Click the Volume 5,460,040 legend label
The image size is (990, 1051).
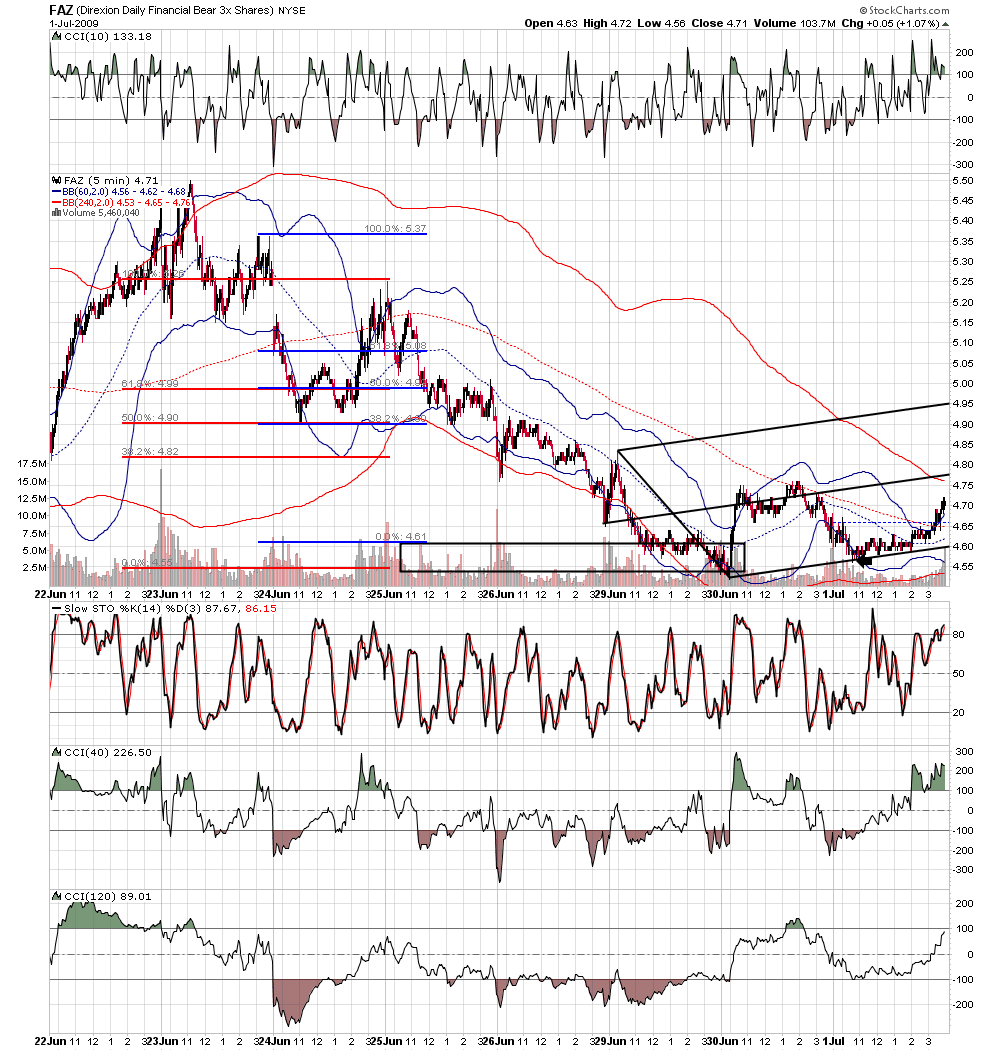[x=101, y=212]
